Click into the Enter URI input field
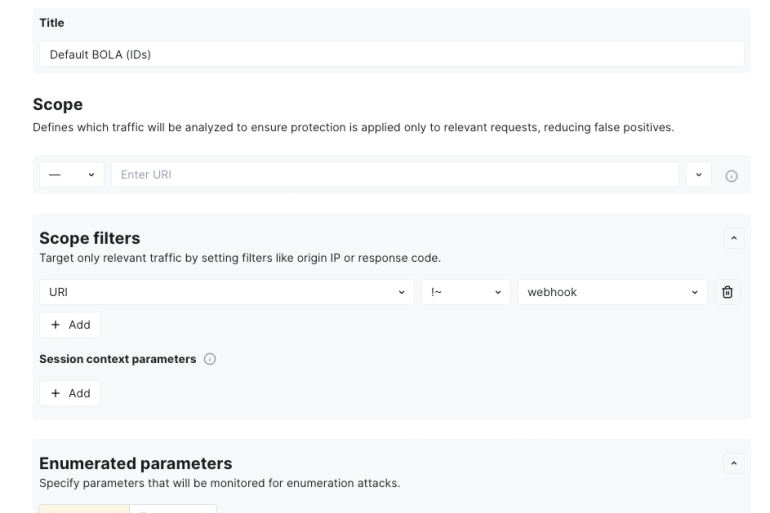770x513 pixels. click(x=394, y=175)
